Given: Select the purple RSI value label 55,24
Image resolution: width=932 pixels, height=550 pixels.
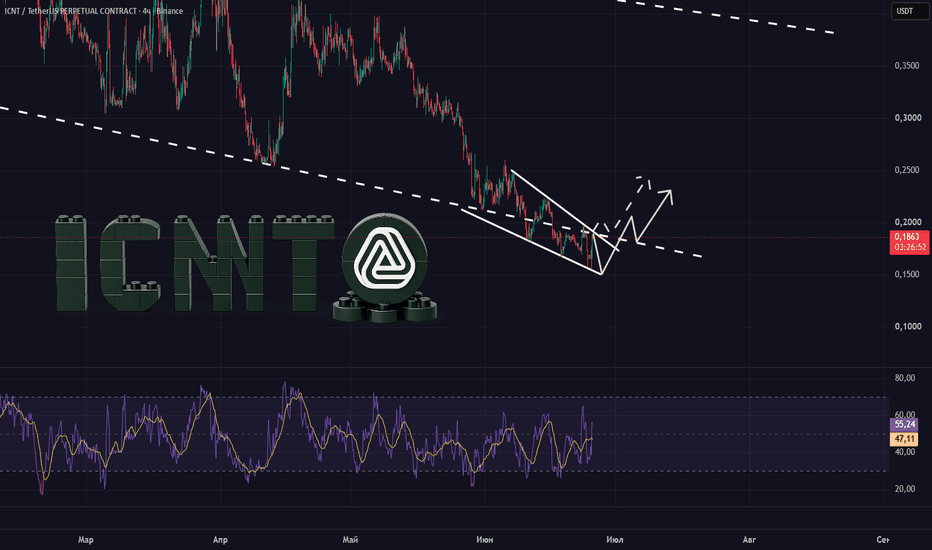Looking at the screenshot, I should click(x=904, y=424).
